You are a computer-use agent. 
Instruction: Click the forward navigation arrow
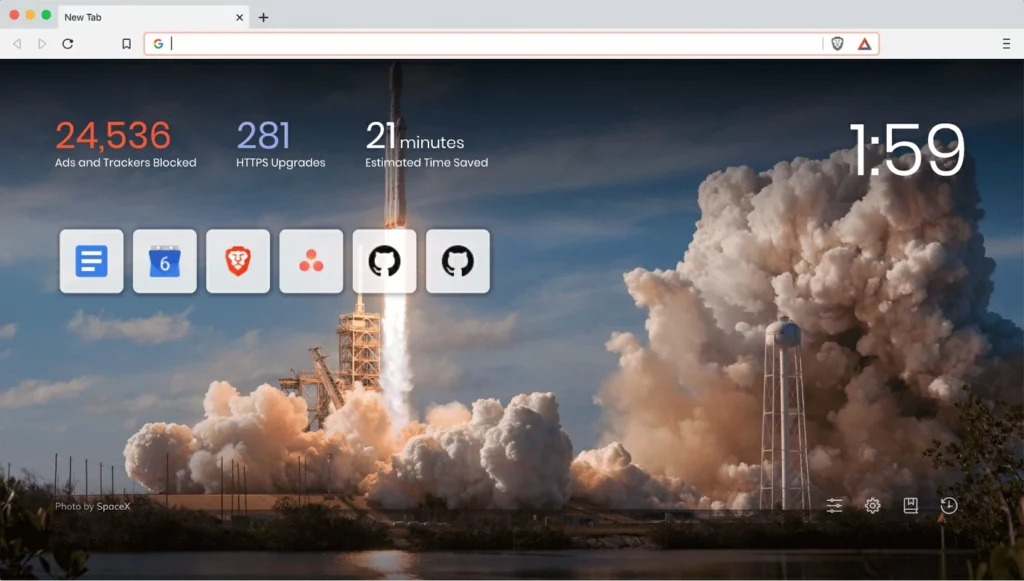(x=42, y=44)
